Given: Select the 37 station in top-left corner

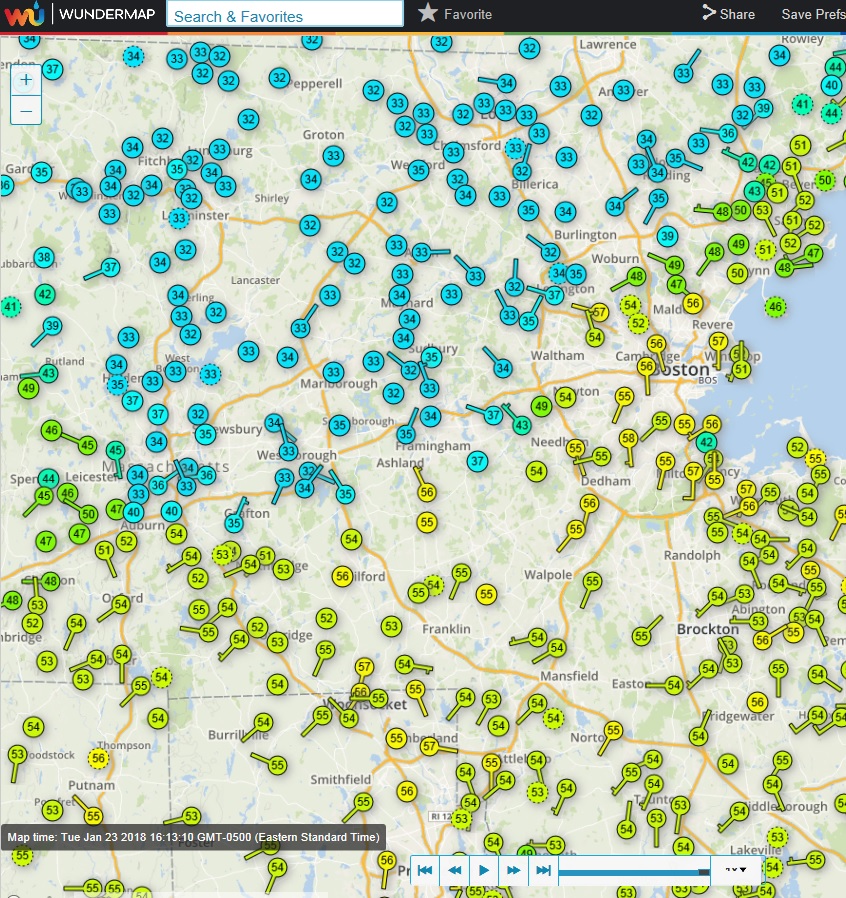Looking at the screenshot, I should pos(52,70).
